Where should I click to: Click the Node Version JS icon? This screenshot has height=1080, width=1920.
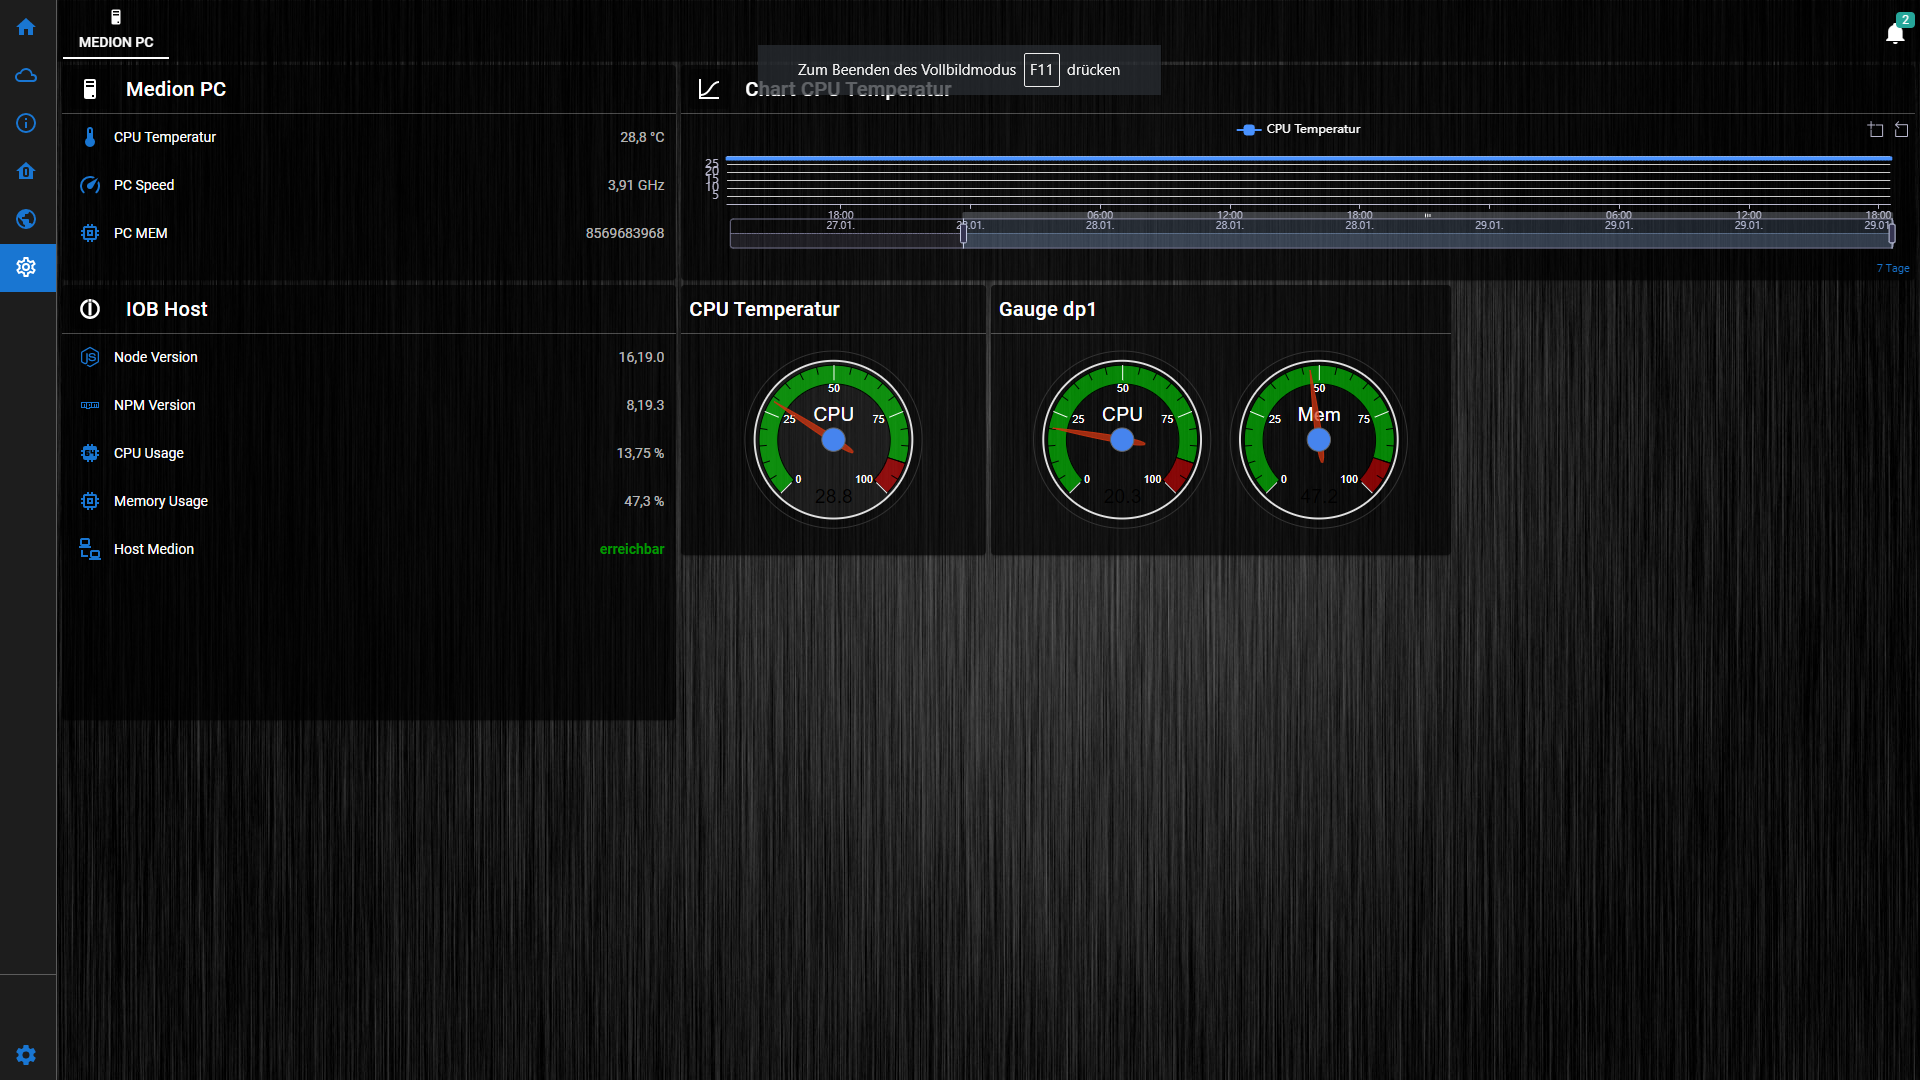pos(90,357)
